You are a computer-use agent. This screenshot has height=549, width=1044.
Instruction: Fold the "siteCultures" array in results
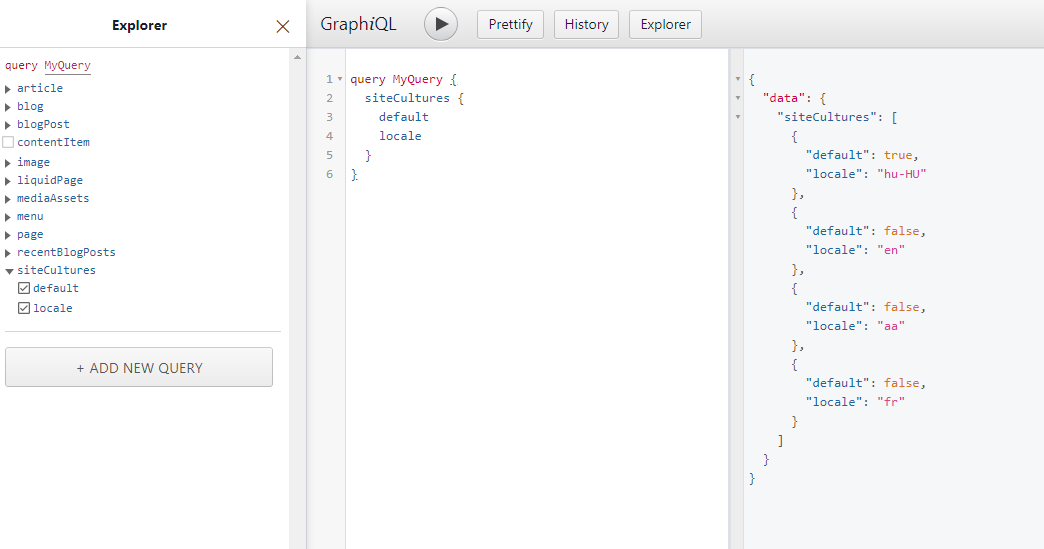click(738, 117)
